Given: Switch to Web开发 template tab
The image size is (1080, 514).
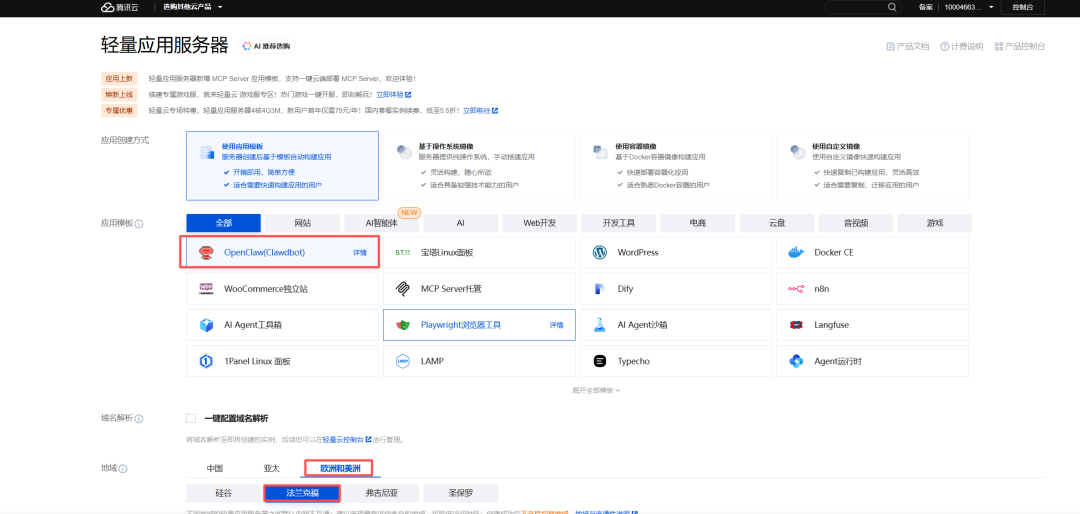Looking at the screenshot, I should pos(539,223).
